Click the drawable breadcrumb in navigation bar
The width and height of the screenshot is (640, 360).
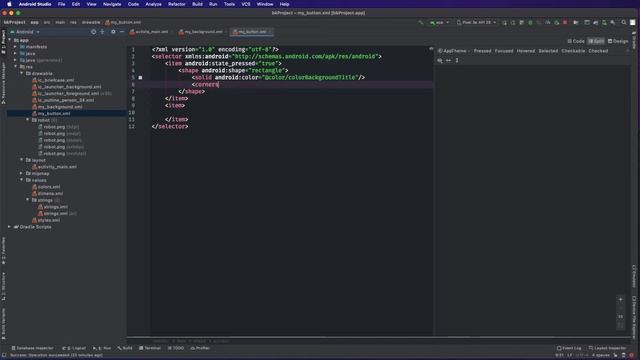91,22
